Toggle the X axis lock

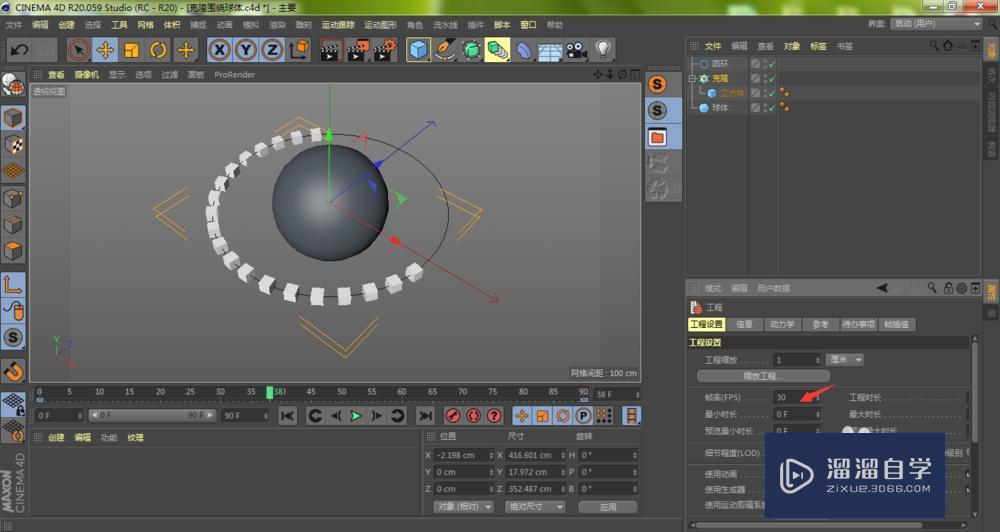click(x=219, y=50)
